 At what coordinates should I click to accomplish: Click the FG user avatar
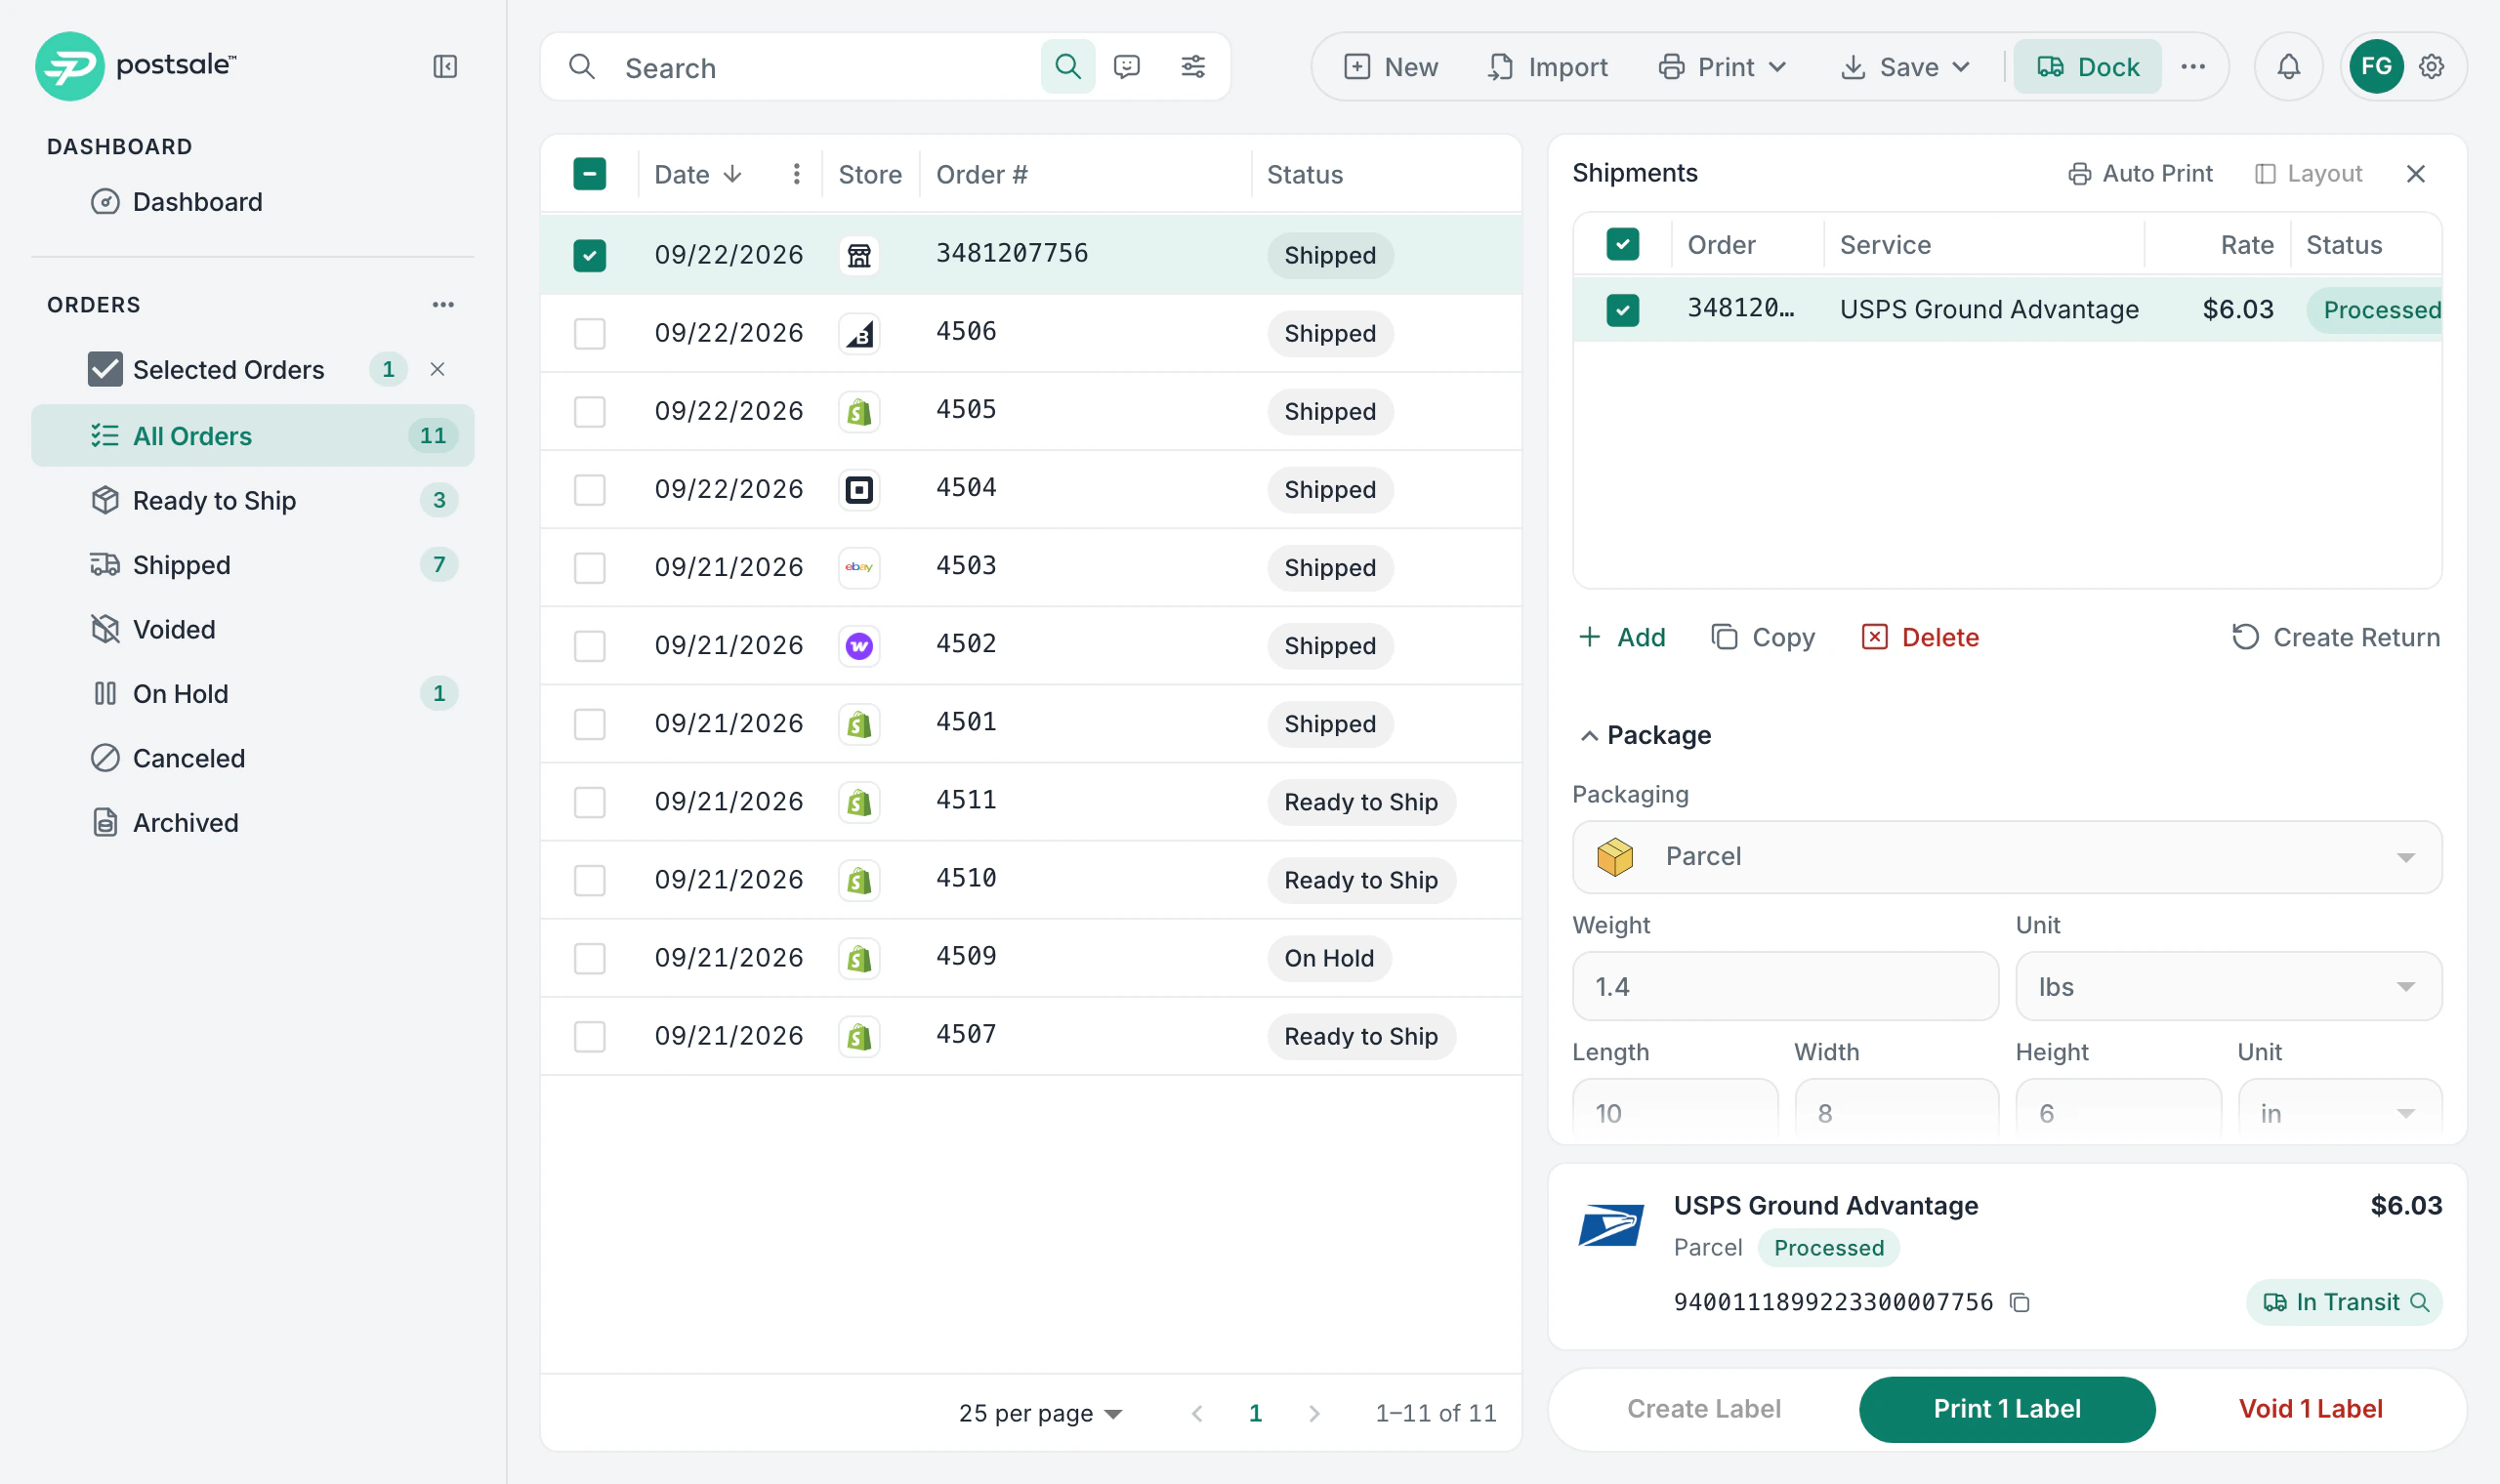2376,67
